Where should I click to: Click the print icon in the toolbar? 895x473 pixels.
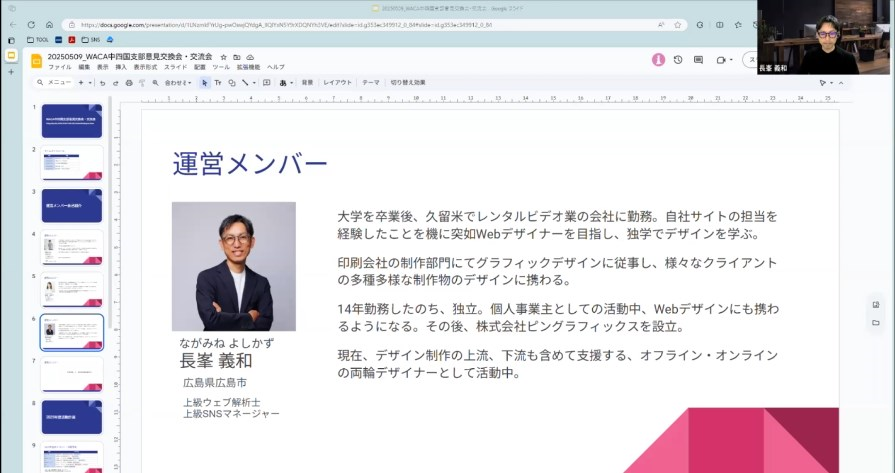click(x=128, y=83)
